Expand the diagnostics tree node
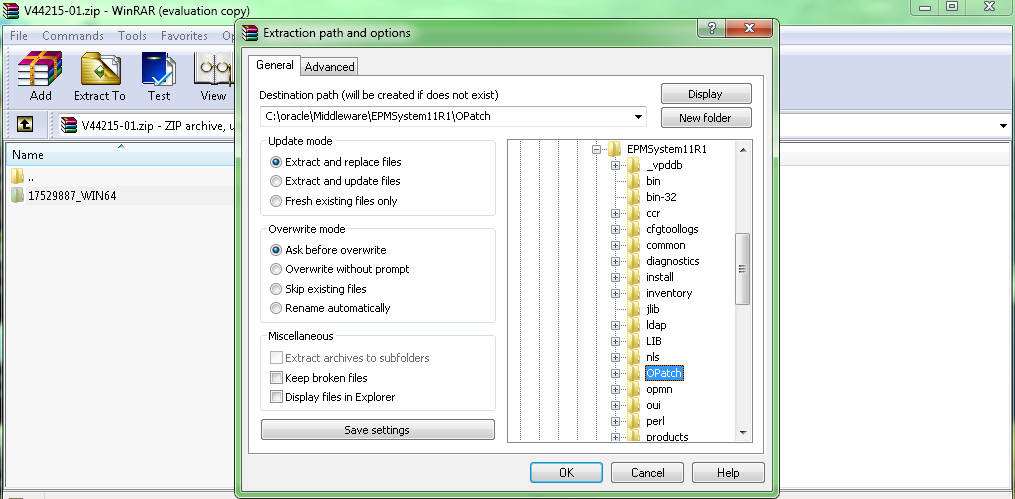The width and height of the screenshot is (1015, 499). pos(615,261)
